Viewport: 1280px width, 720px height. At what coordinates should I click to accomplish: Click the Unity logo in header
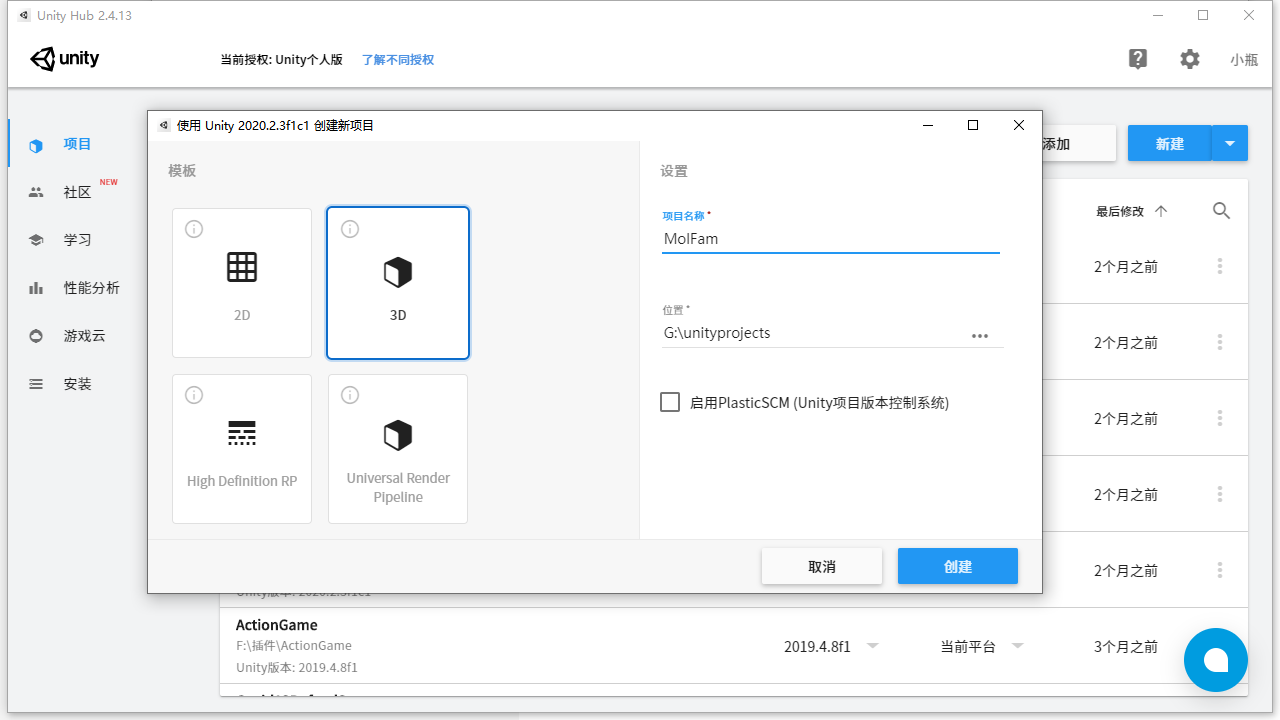(65, 59)
